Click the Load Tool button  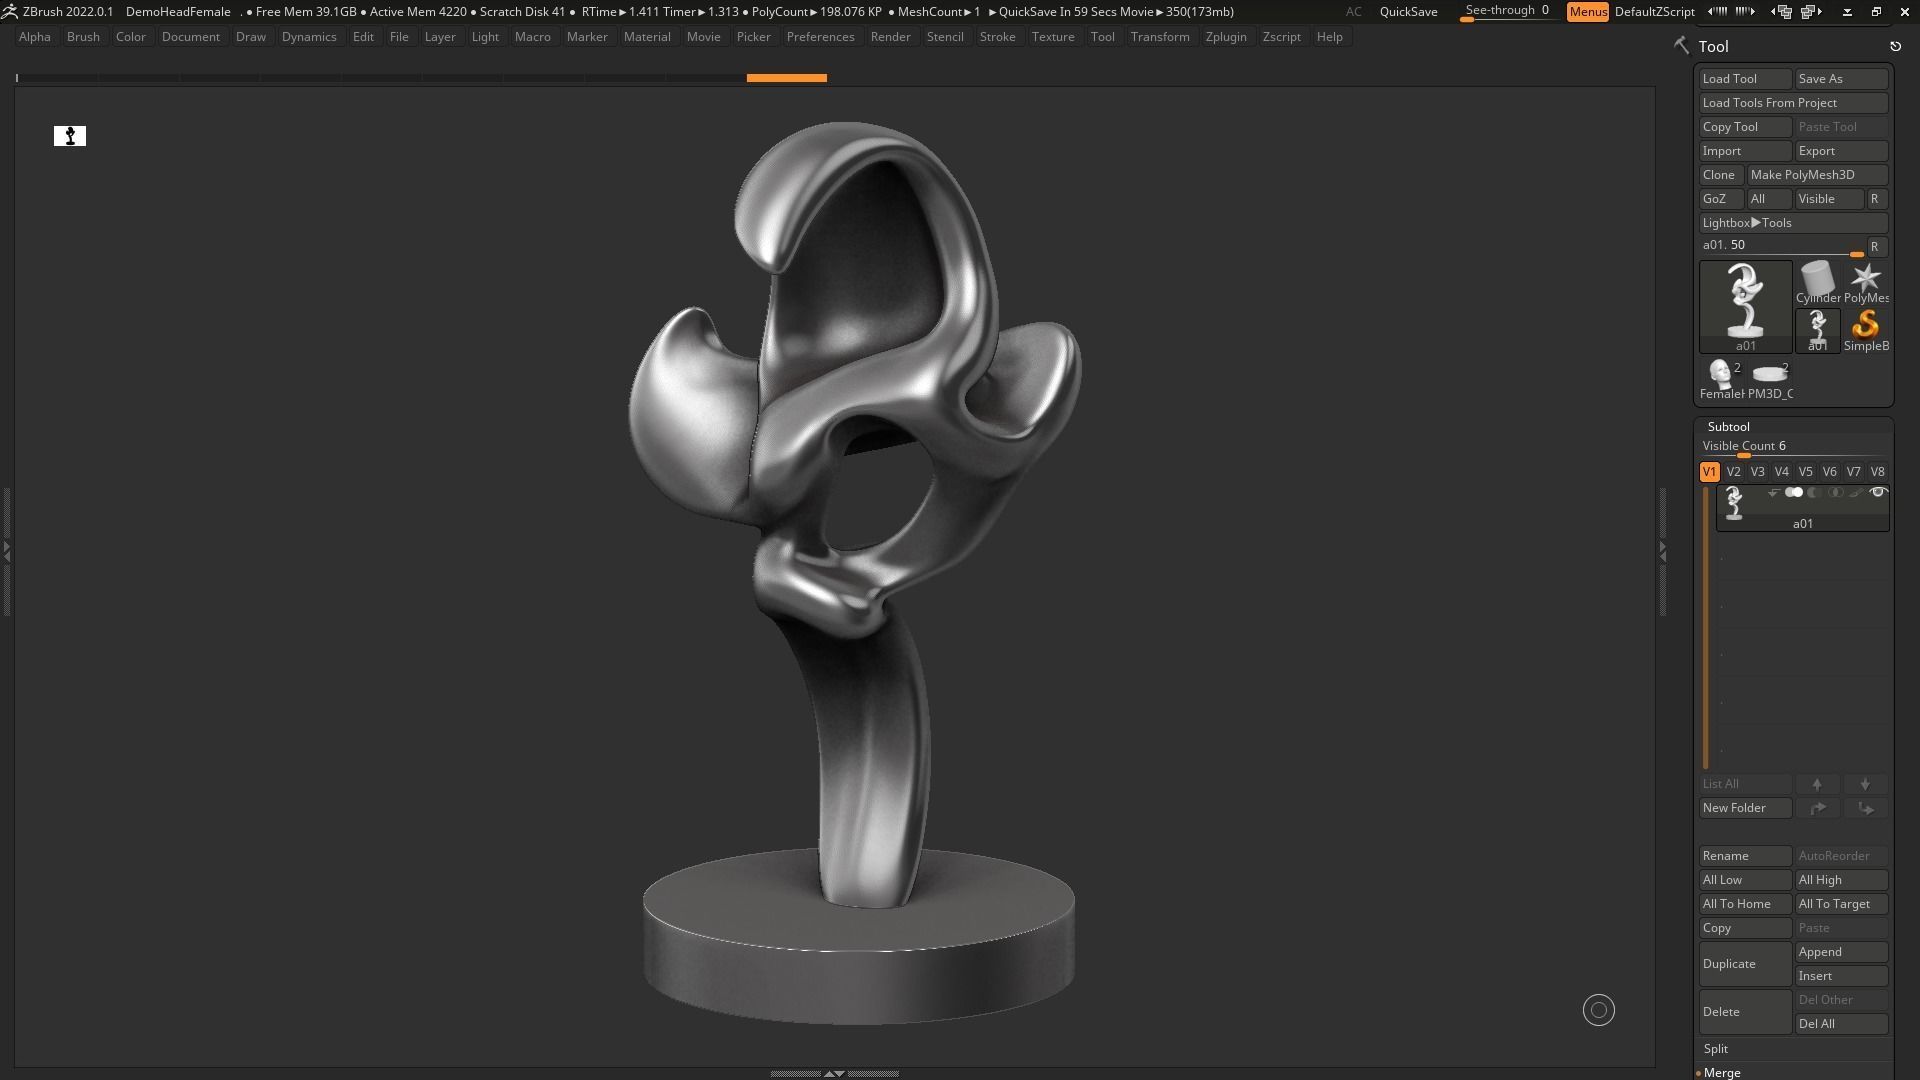click(1745, 79)
